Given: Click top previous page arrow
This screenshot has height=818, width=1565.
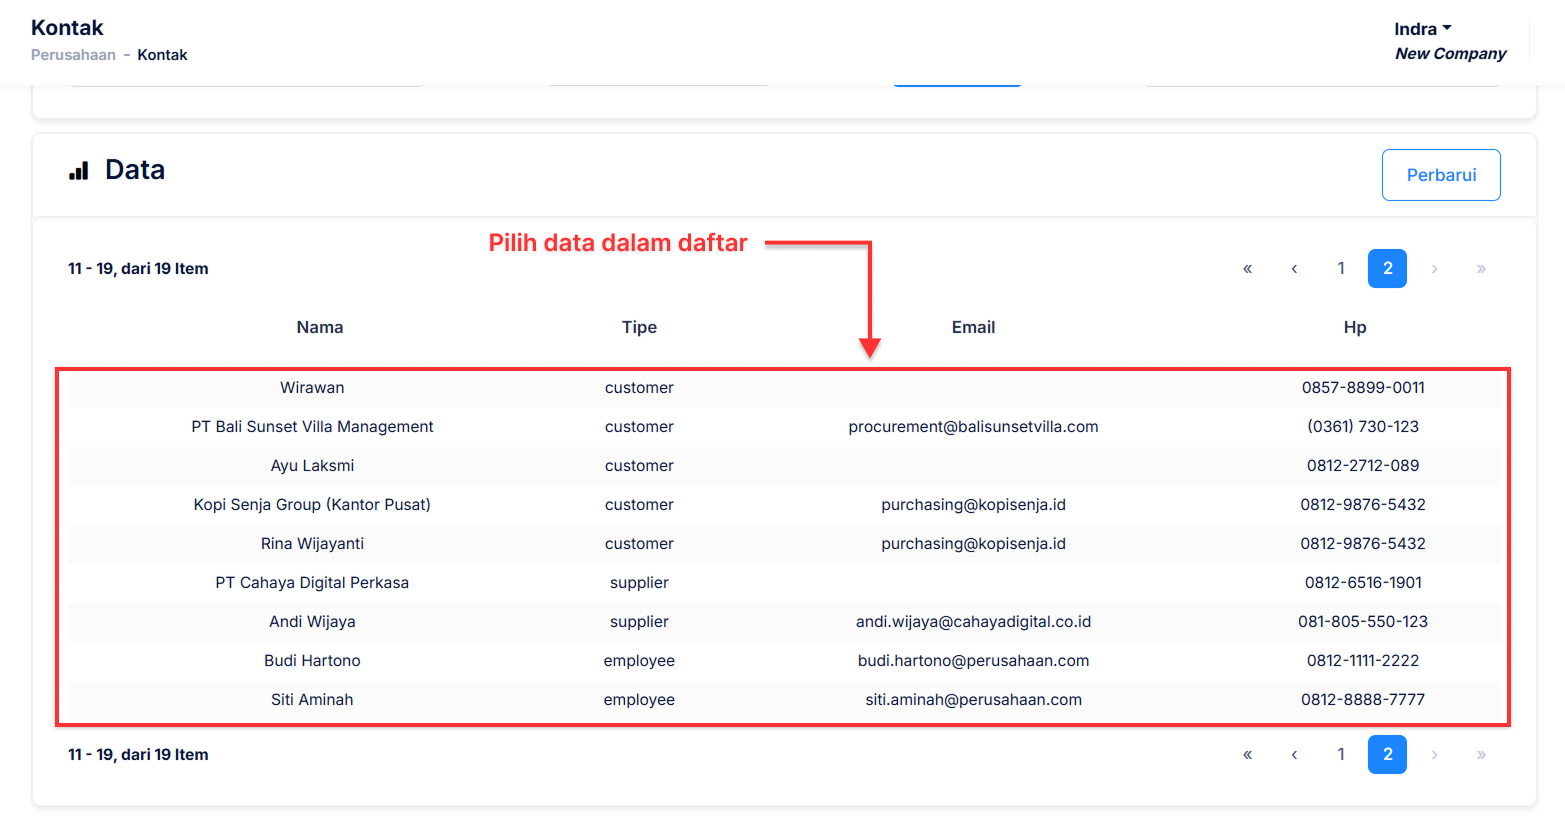Looking at the screenshot, I should (1294, 269).
